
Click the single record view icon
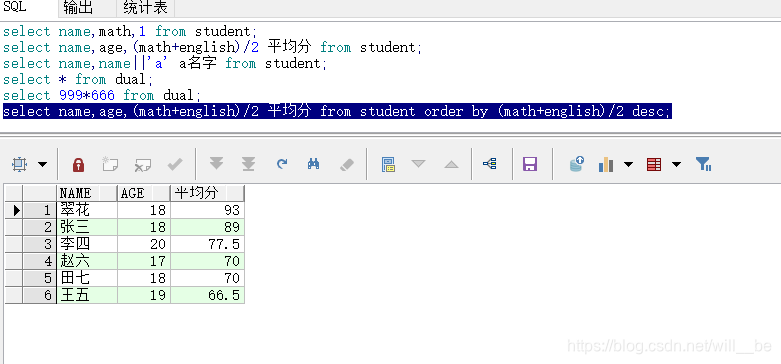coord(388,164)
